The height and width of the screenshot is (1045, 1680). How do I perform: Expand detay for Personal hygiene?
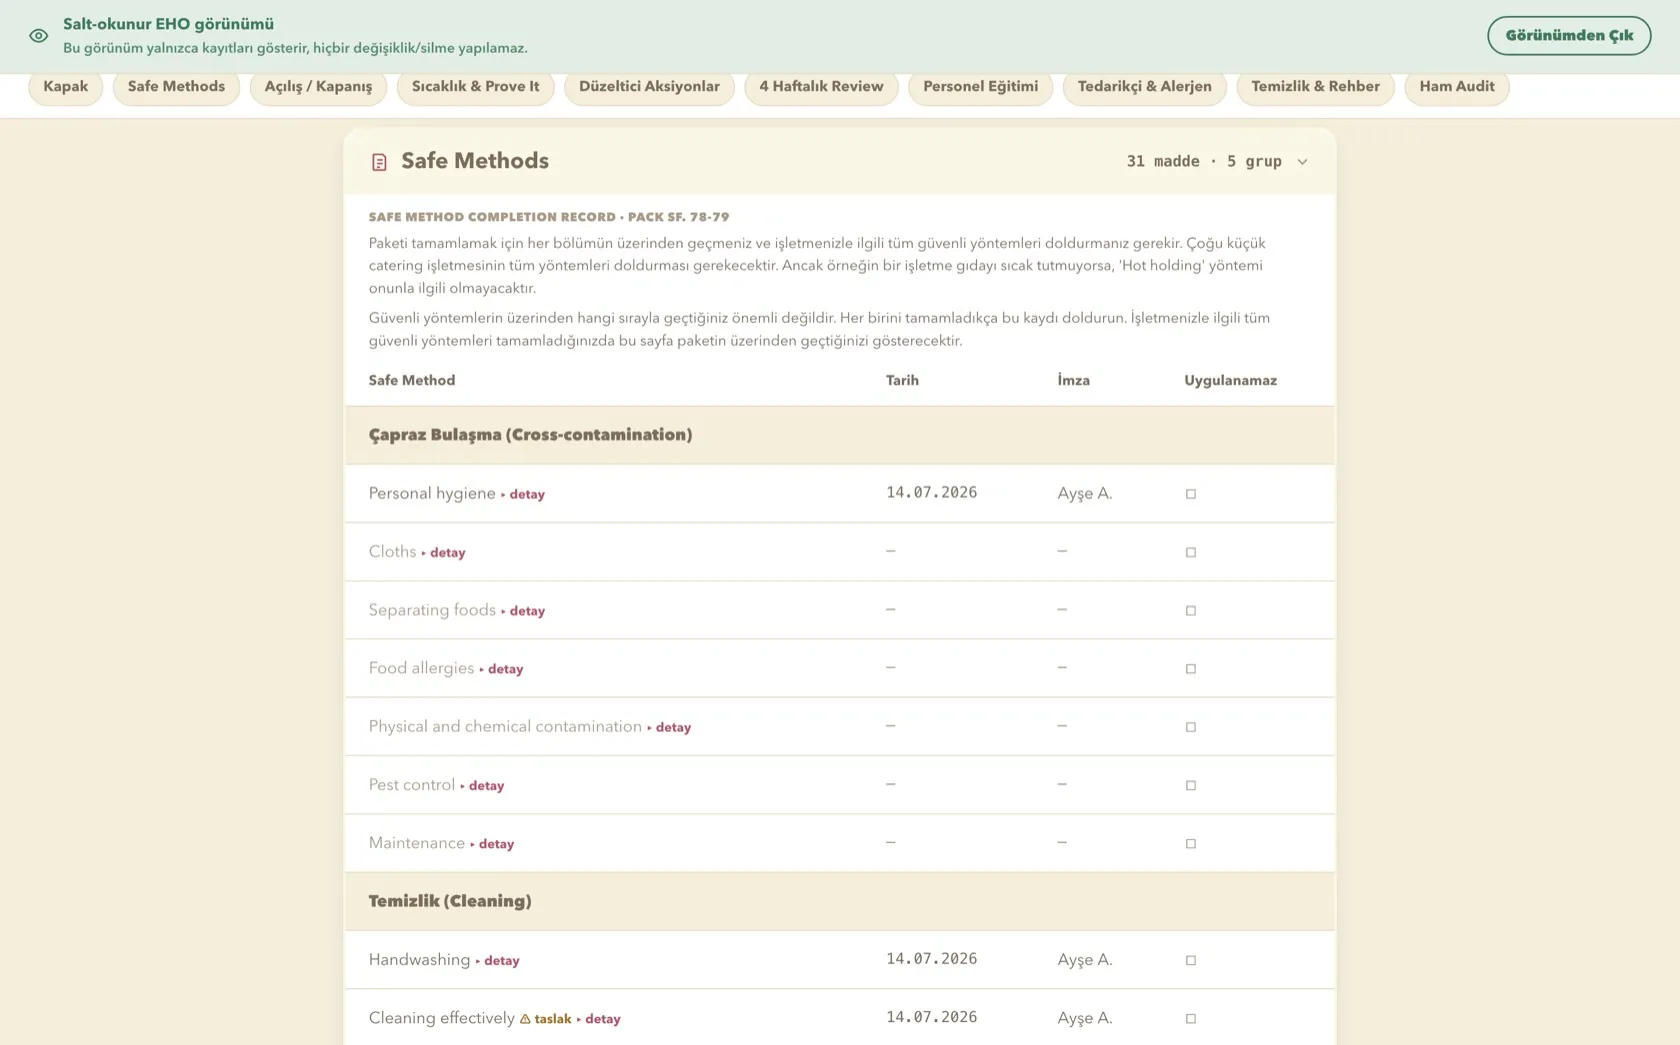[x=523, y=494]
